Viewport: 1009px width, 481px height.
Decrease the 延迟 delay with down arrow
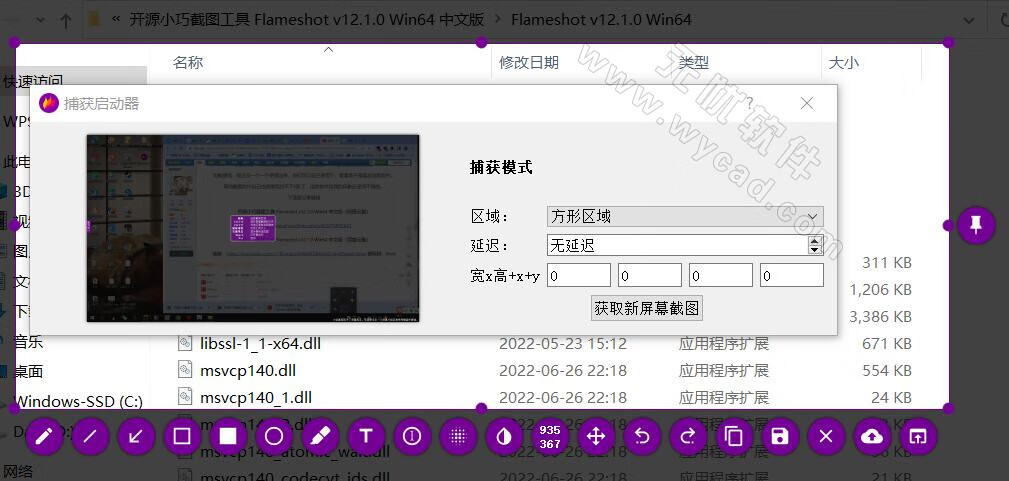pos(815,250)
